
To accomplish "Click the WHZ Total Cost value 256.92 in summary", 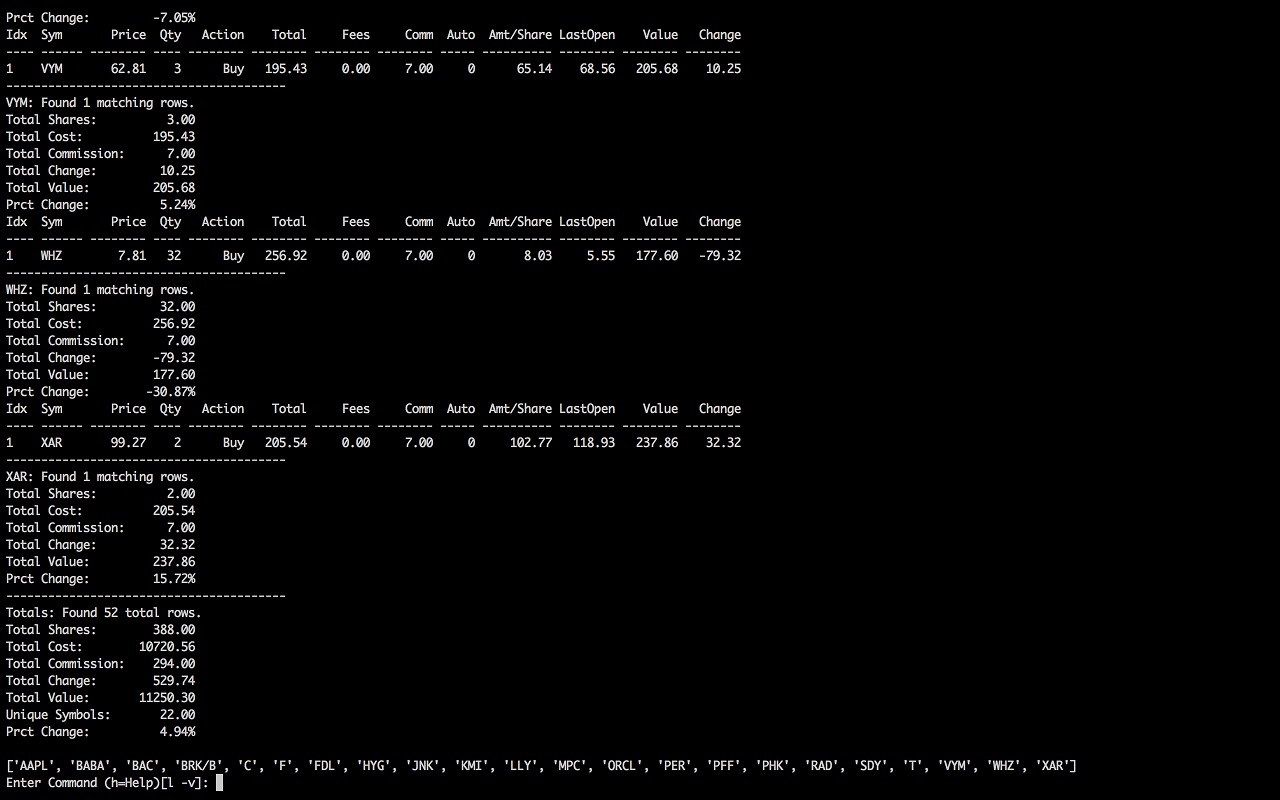I will tap(174, 324).
